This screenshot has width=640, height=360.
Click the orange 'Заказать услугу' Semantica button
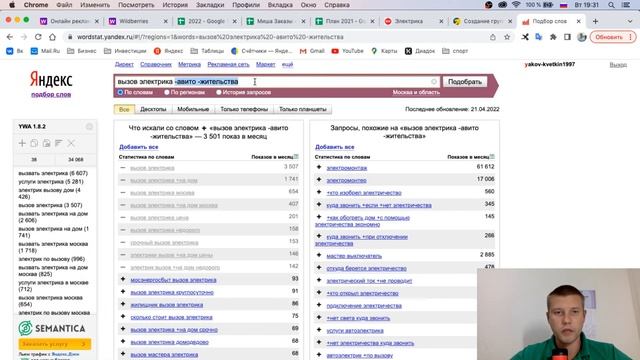(x=55, y=344)
